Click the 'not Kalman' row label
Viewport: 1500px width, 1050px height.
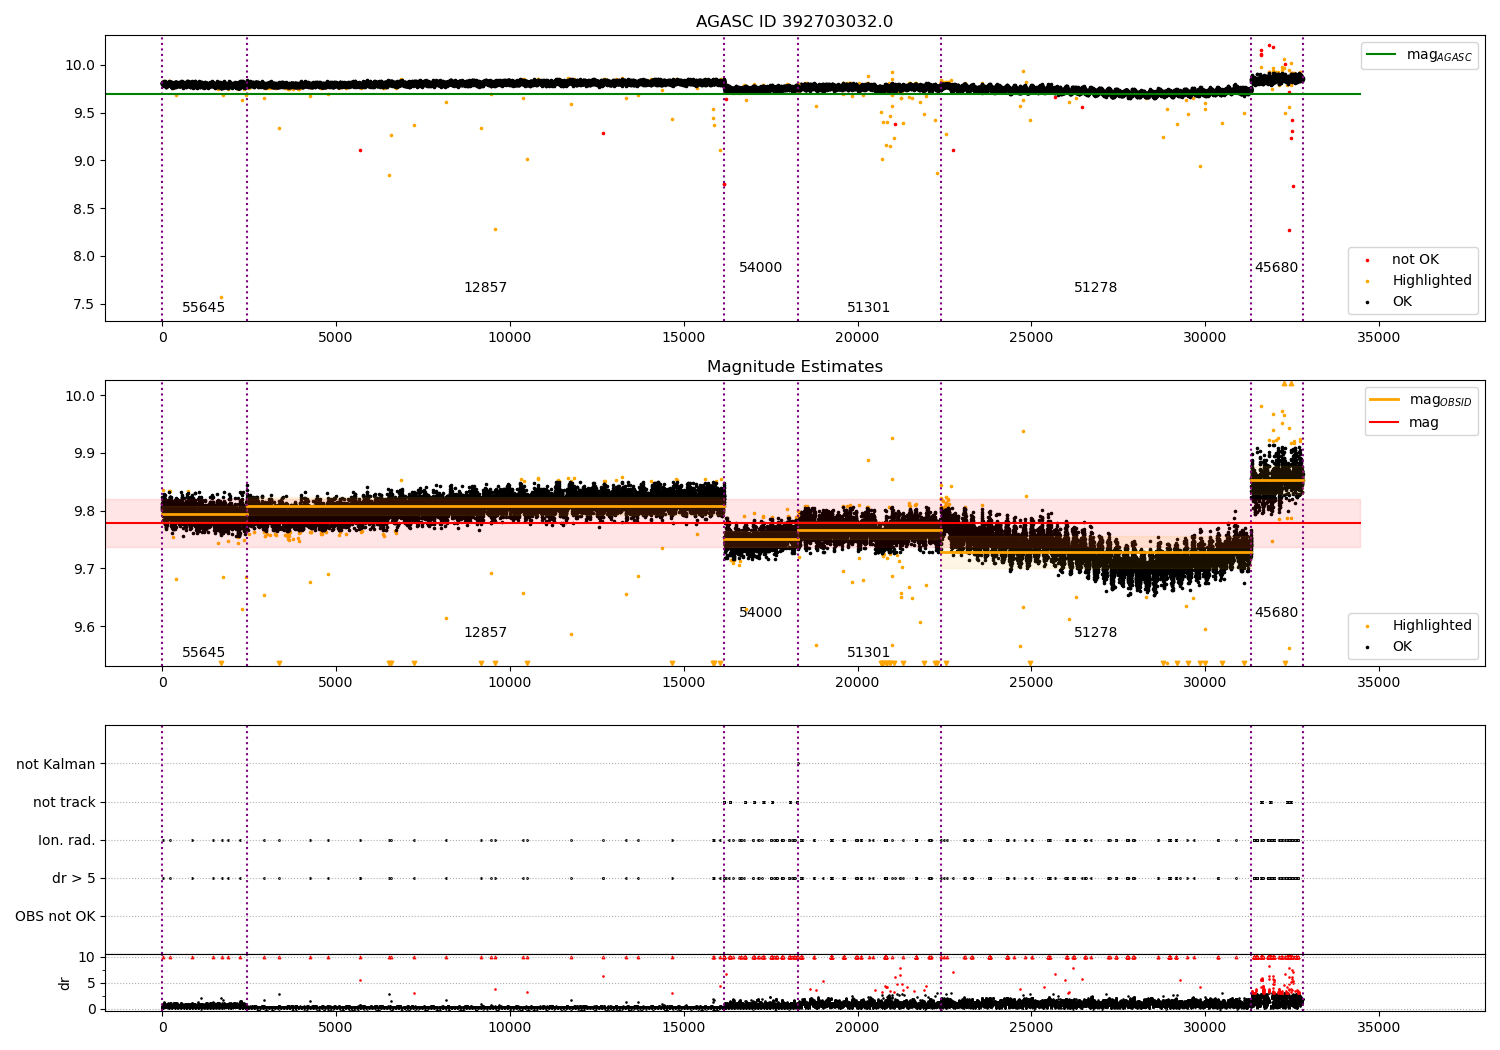[56, 765]
